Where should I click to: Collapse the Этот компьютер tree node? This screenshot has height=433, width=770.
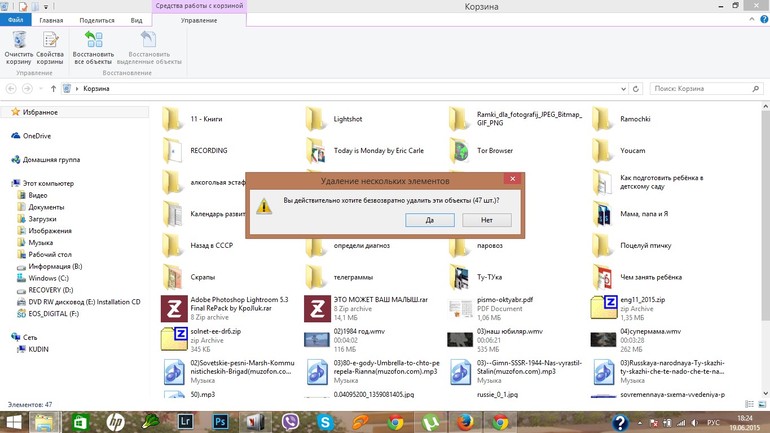pos(6,184)
